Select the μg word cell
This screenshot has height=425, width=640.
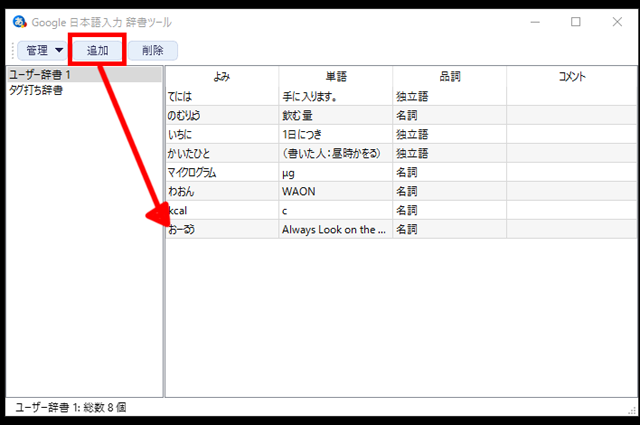(336, 172)
